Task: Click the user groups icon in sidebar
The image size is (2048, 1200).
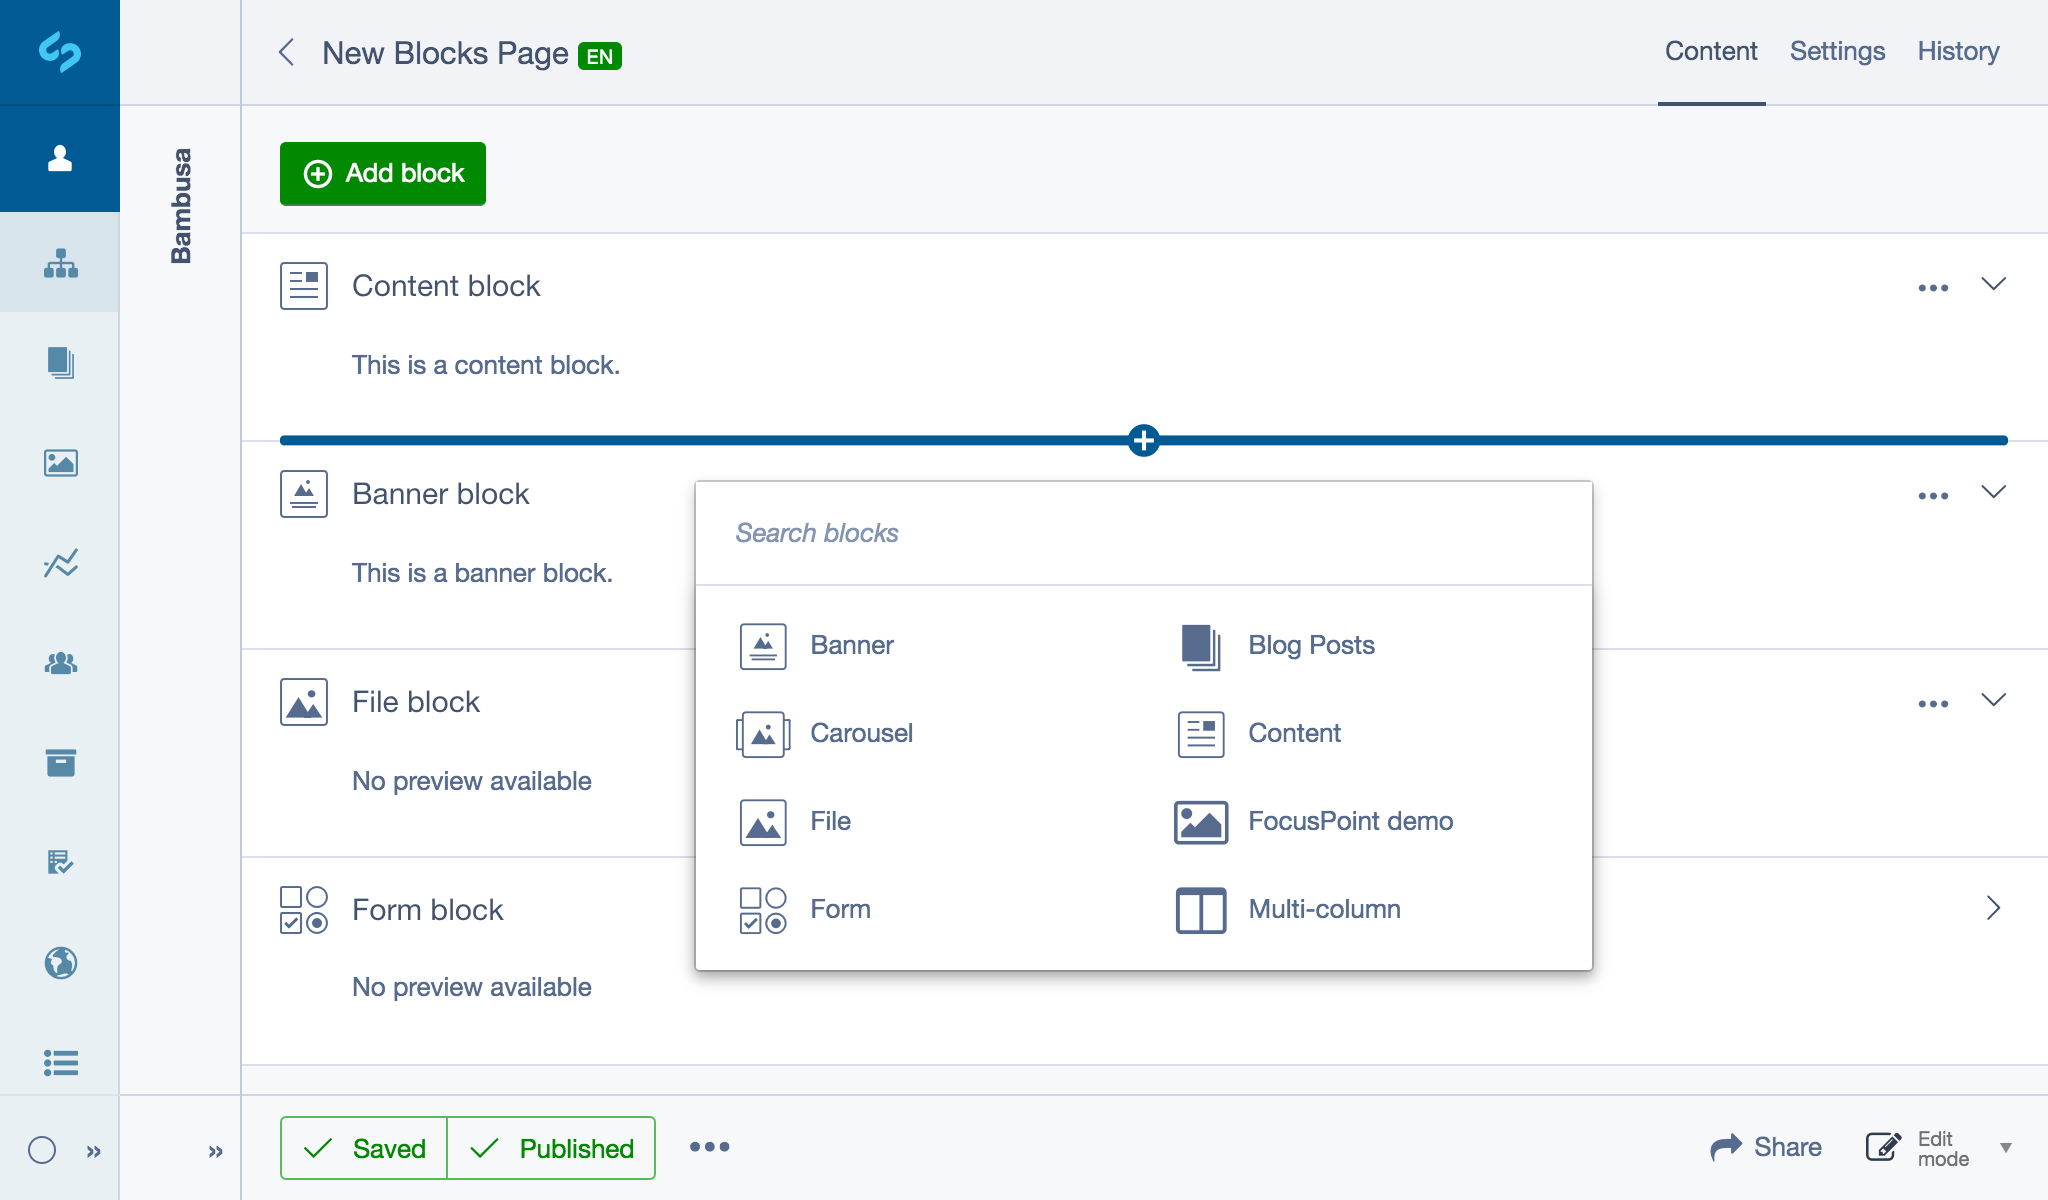Action: [60, 663]
